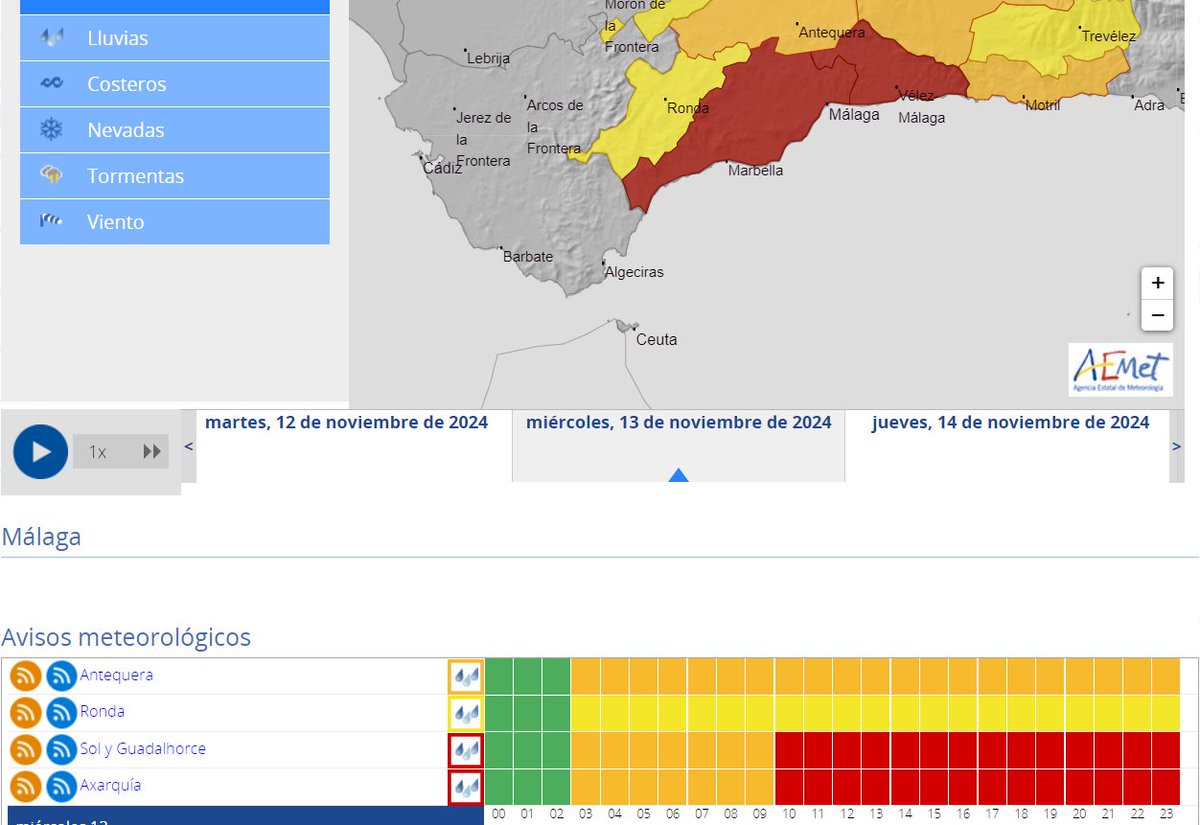1200x825 pixels.
Task: Zoom in on the map with the plus button
Action: point(1157,283)
